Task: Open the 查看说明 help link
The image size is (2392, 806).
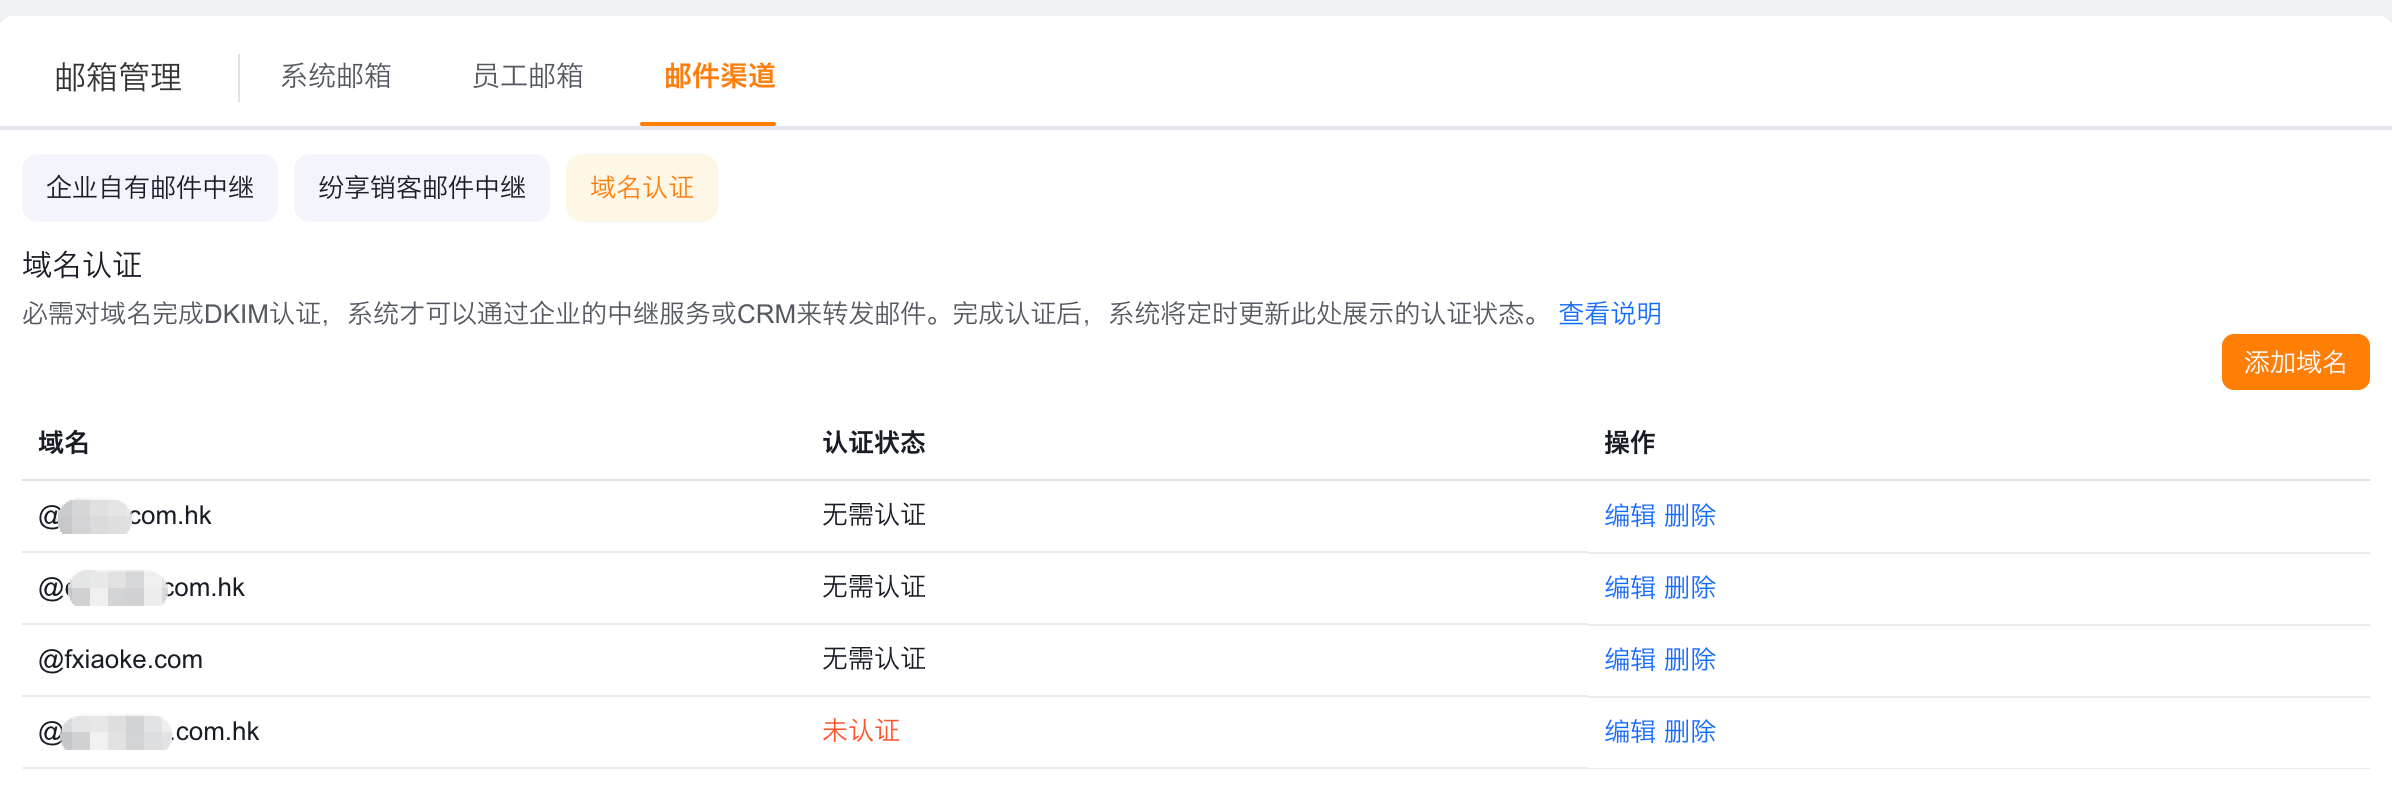Action: 1609,314
